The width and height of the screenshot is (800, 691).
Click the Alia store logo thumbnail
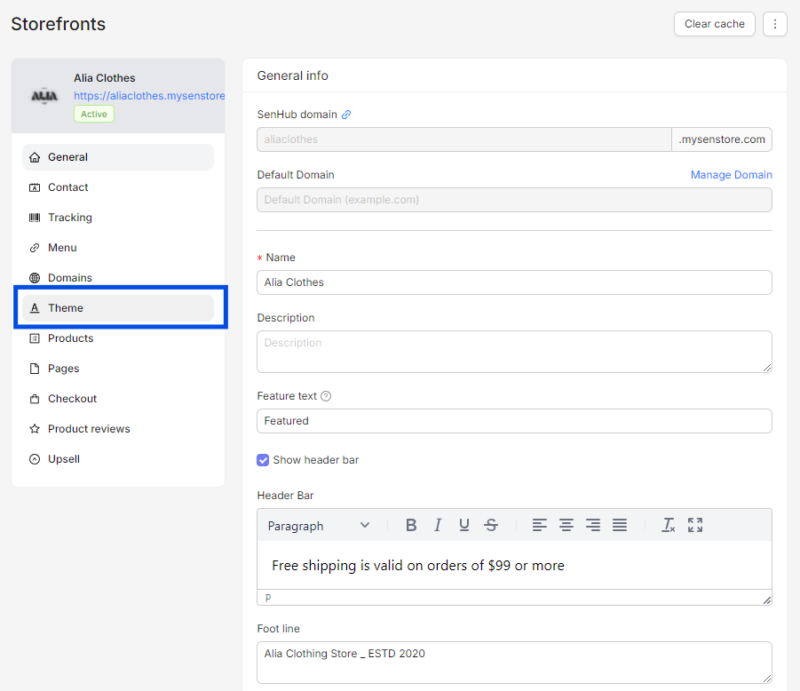point(44,96)
